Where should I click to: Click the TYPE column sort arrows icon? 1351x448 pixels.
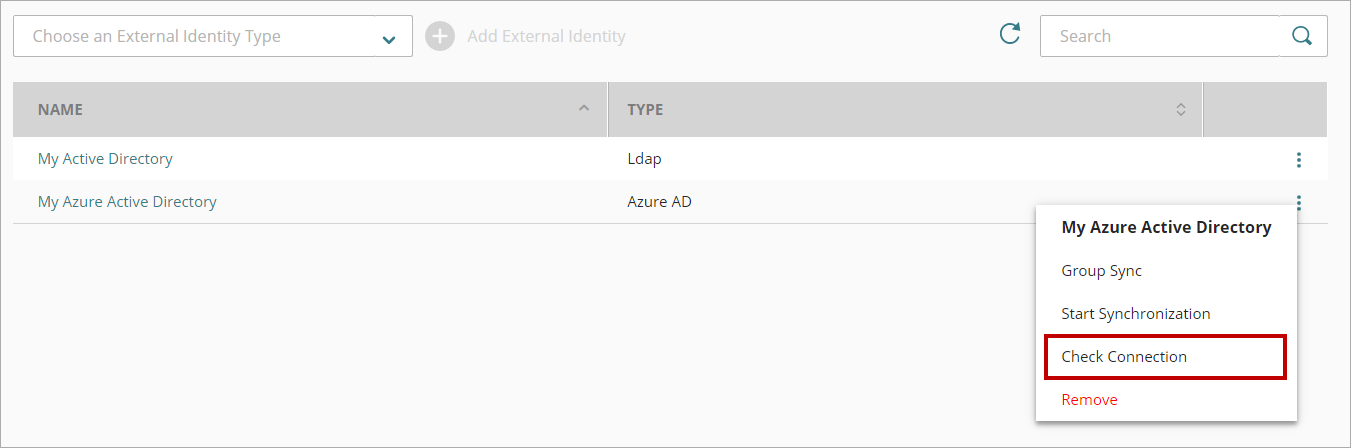click(1180, 109)
